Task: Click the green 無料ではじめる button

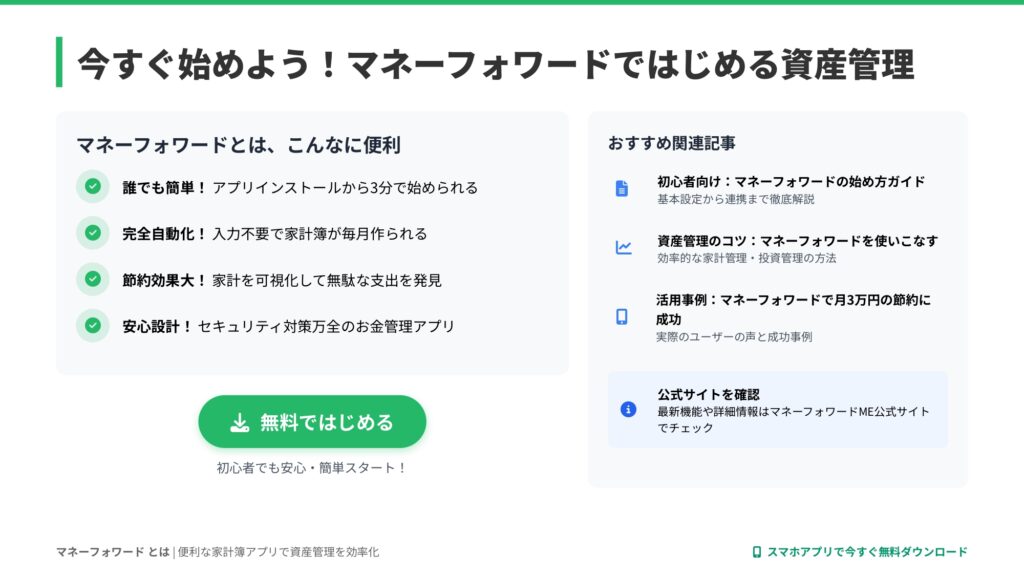Action: click(312, 422)
